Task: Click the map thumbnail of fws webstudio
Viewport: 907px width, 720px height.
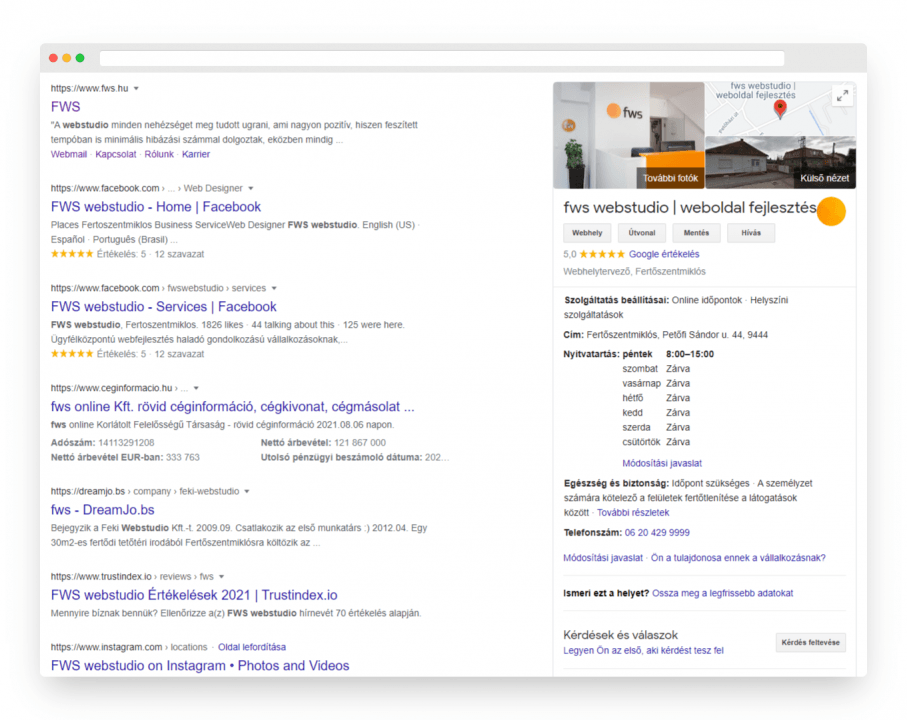Action: tap(781, 109)
